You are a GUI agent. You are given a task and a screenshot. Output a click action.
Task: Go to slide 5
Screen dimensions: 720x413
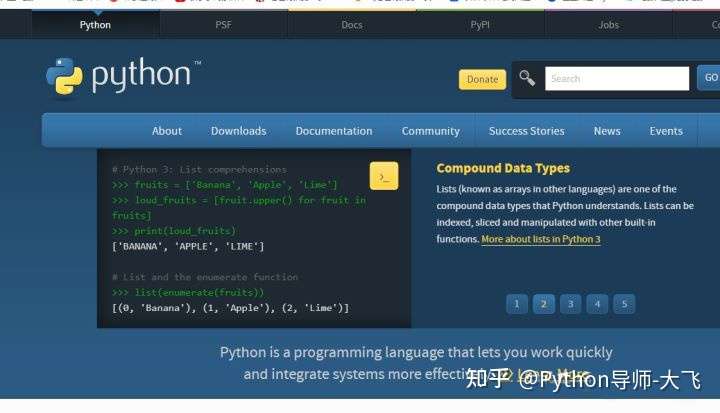624,304
